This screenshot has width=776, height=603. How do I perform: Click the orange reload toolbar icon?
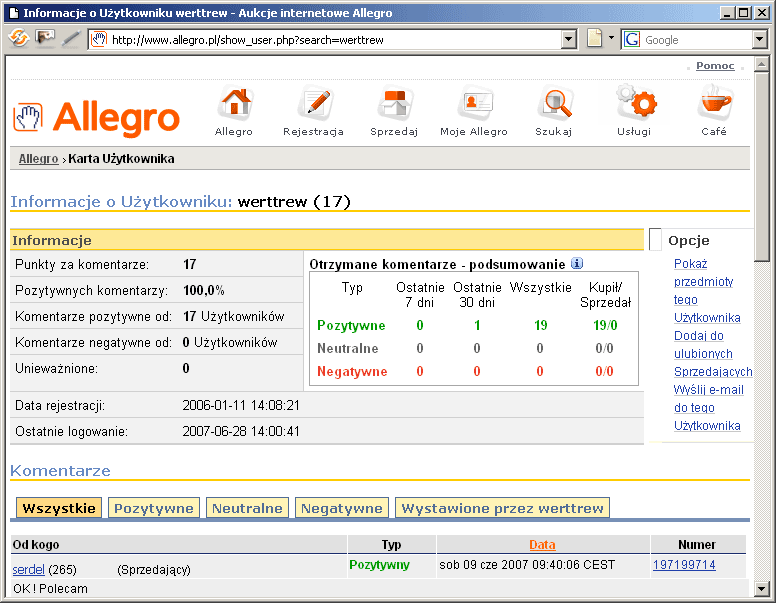coord(18,38)
